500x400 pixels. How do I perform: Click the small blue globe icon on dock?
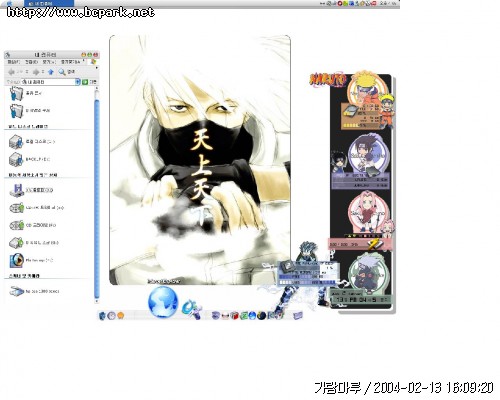[x=252, y=315]
